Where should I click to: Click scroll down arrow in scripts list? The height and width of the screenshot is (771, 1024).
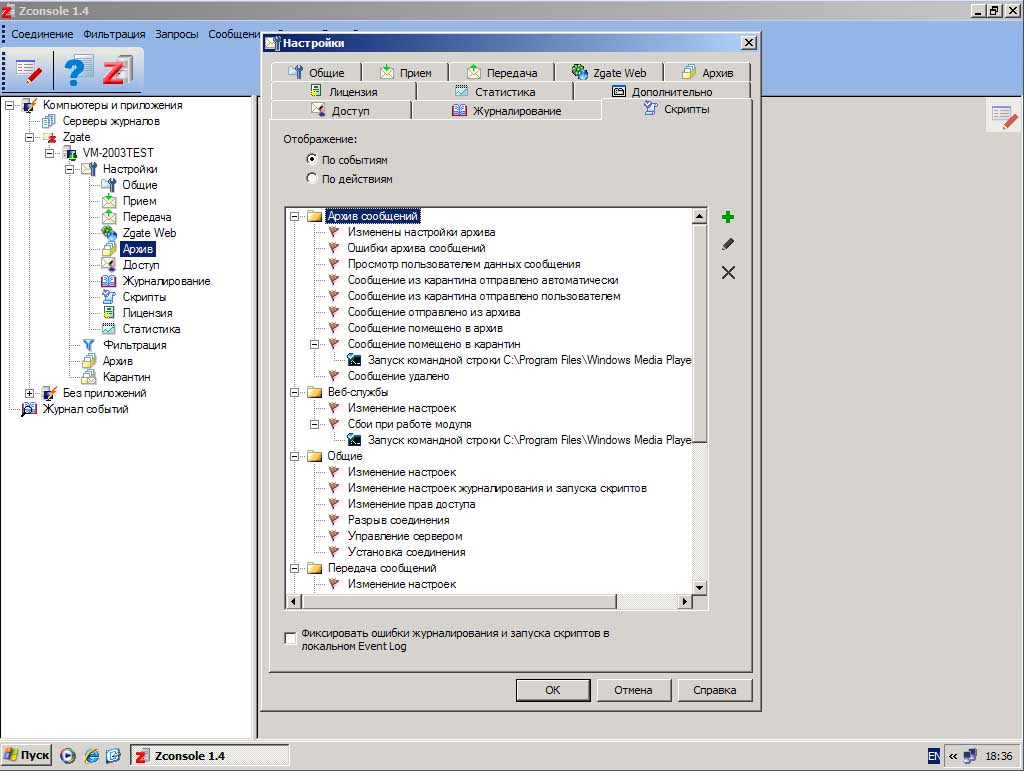tap(699, 587)
